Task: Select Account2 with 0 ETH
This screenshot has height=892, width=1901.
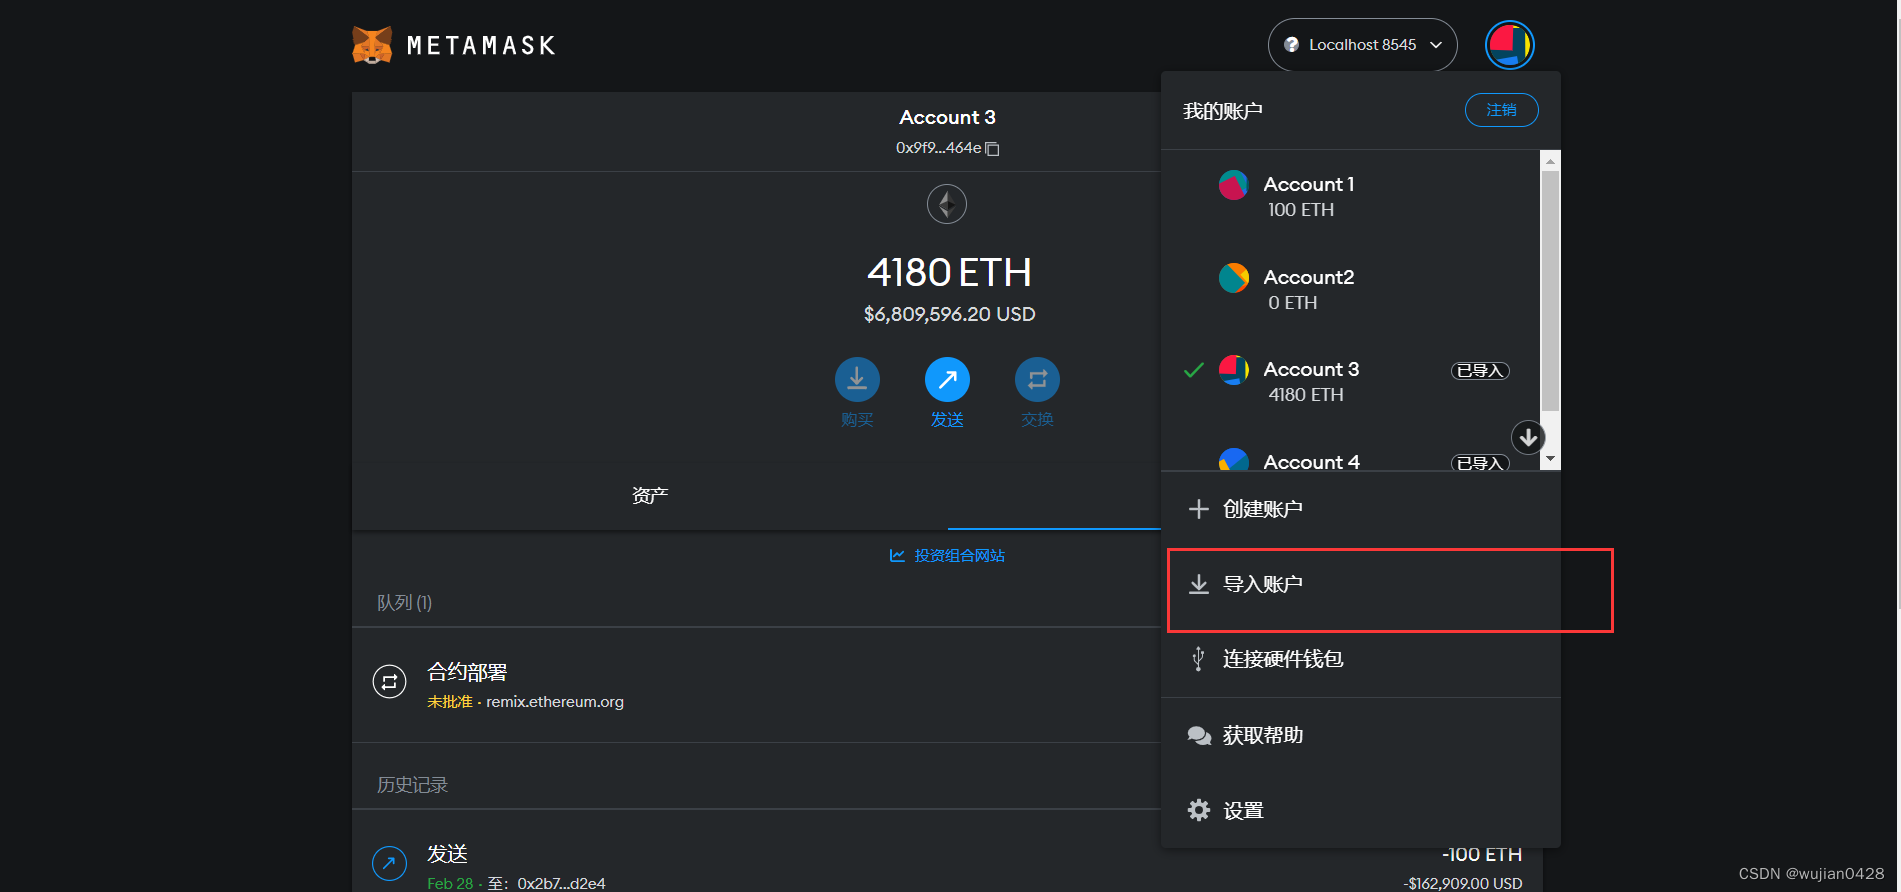Action: 1350,289
